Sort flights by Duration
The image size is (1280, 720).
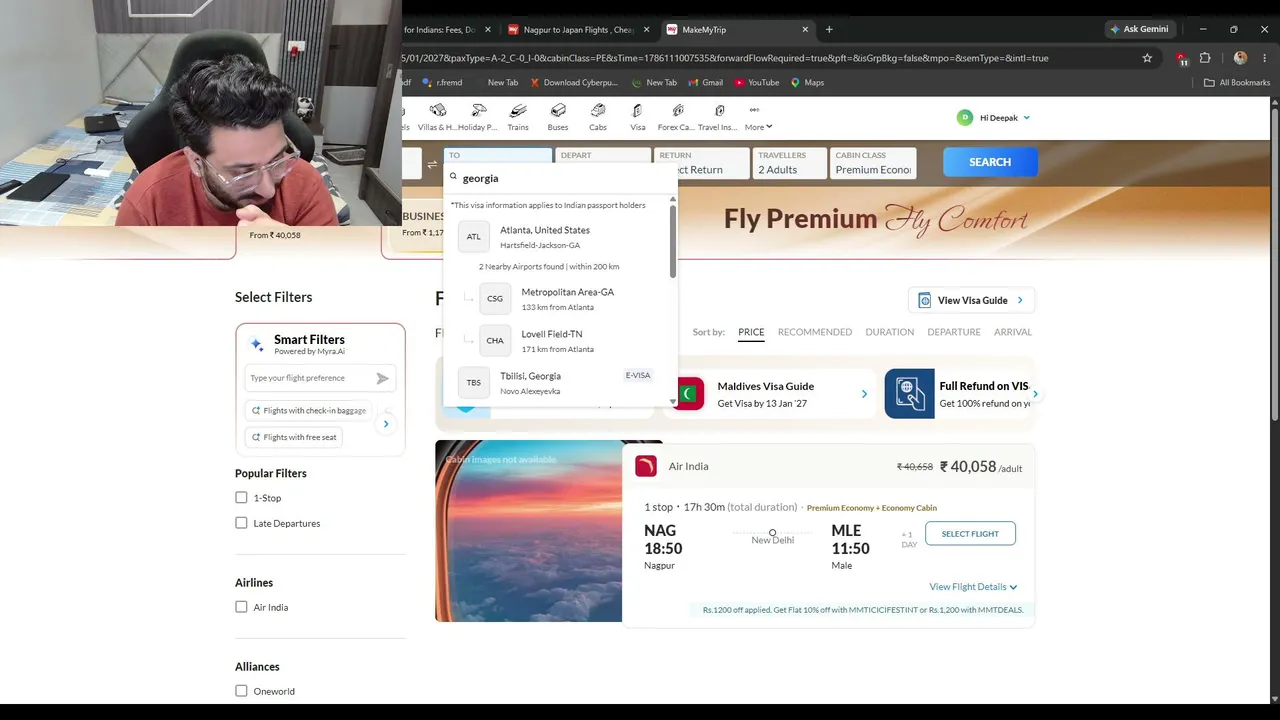coord(889,332)
